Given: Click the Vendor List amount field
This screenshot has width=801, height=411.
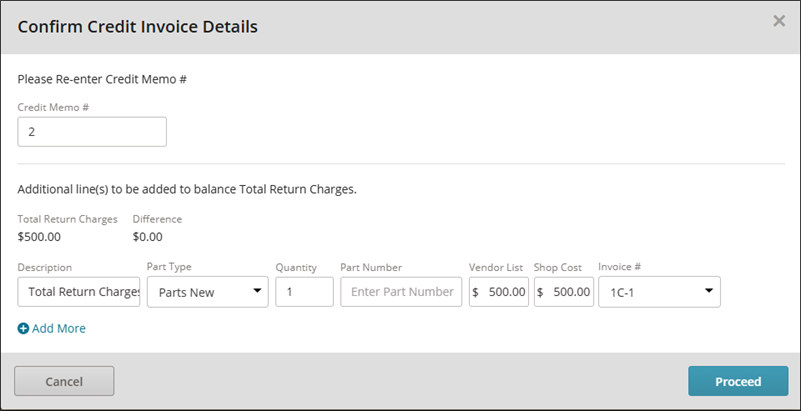Looking at the screenshot, I should (x=506, y=292).
